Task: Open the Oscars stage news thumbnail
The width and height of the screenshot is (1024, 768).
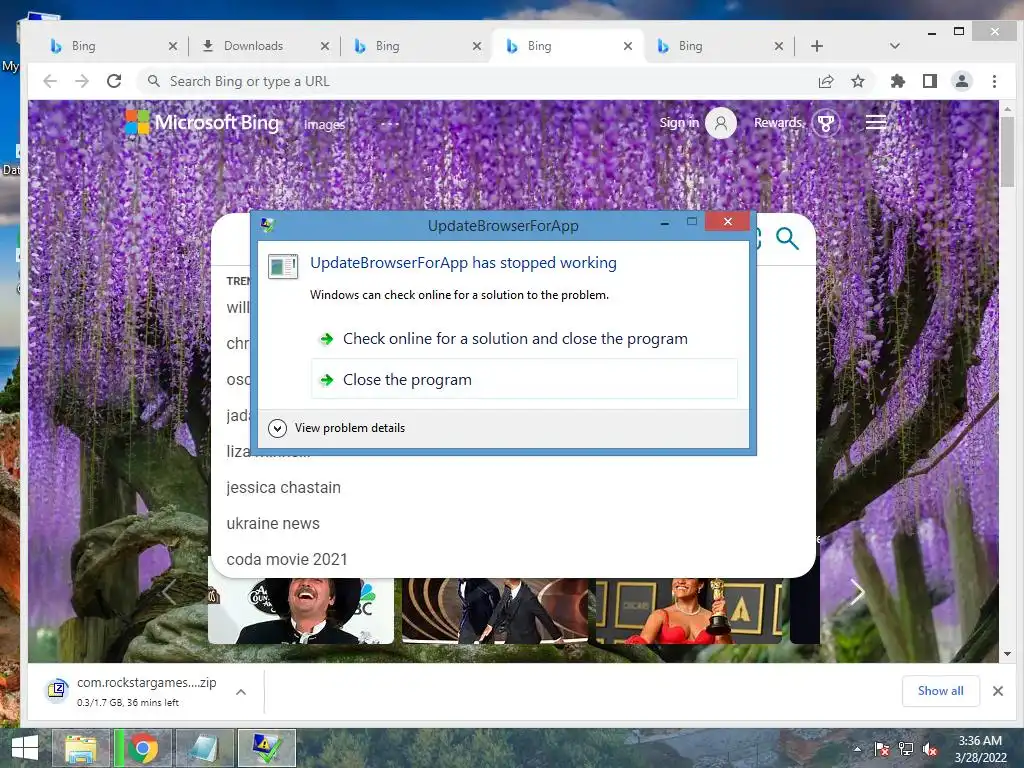Action: tap(494, 611)
